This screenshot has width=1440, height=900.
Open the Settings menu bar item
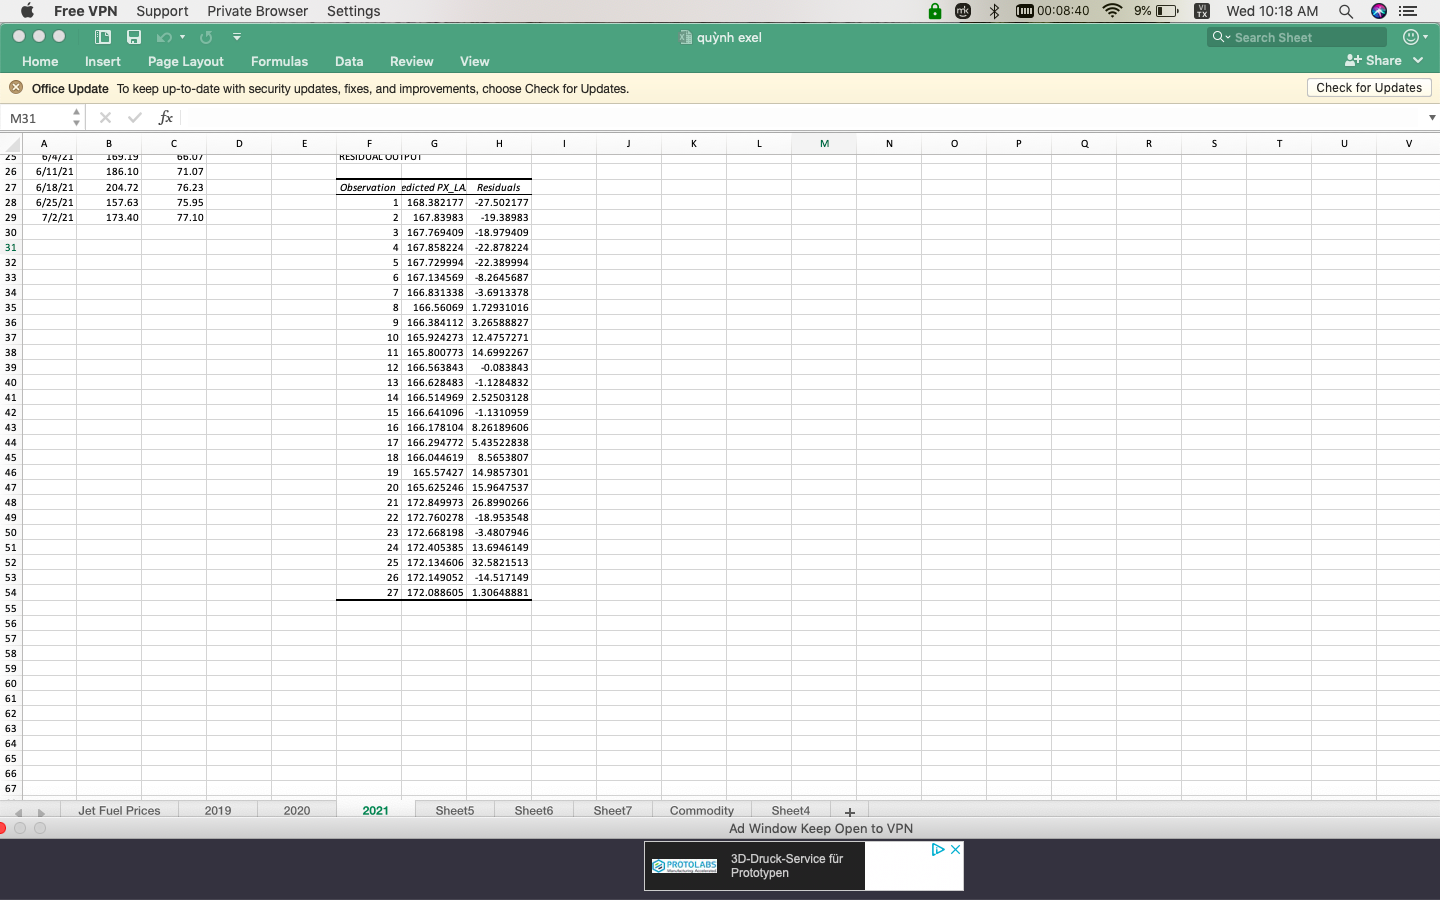(x=353, y=11)
